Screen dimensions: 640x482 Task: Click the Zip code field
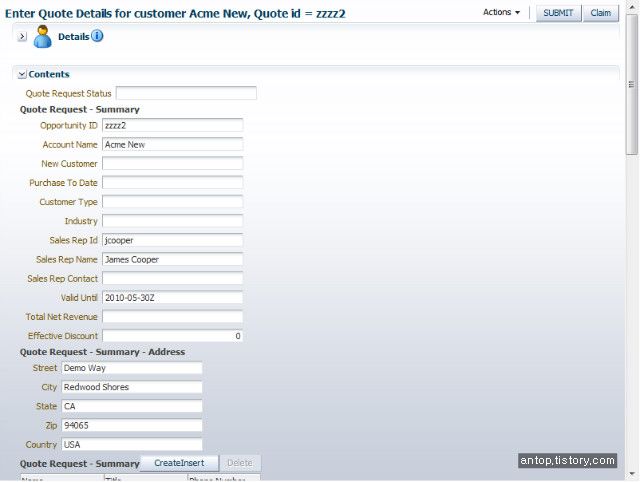pos(132,426)
